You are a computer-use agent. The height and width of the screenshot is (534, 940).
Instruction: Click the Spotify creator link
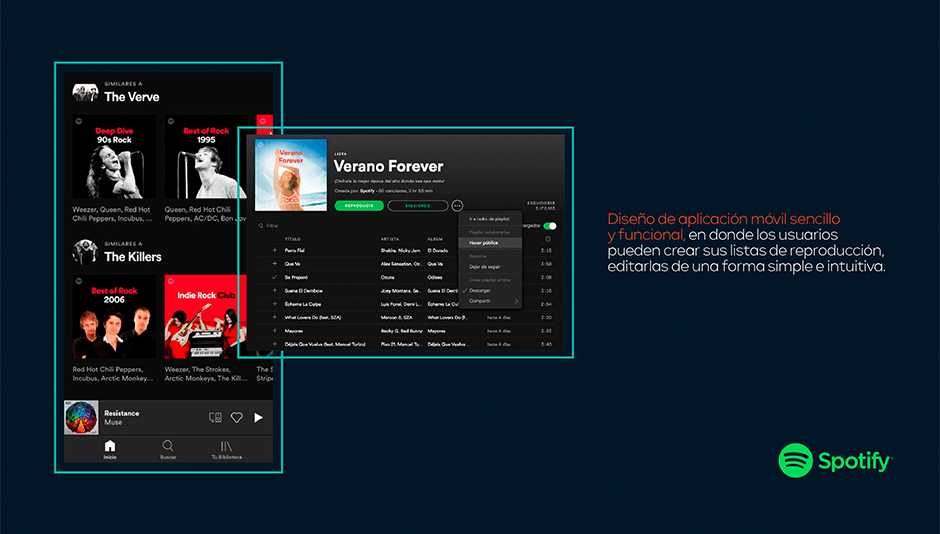pos(367,191)
